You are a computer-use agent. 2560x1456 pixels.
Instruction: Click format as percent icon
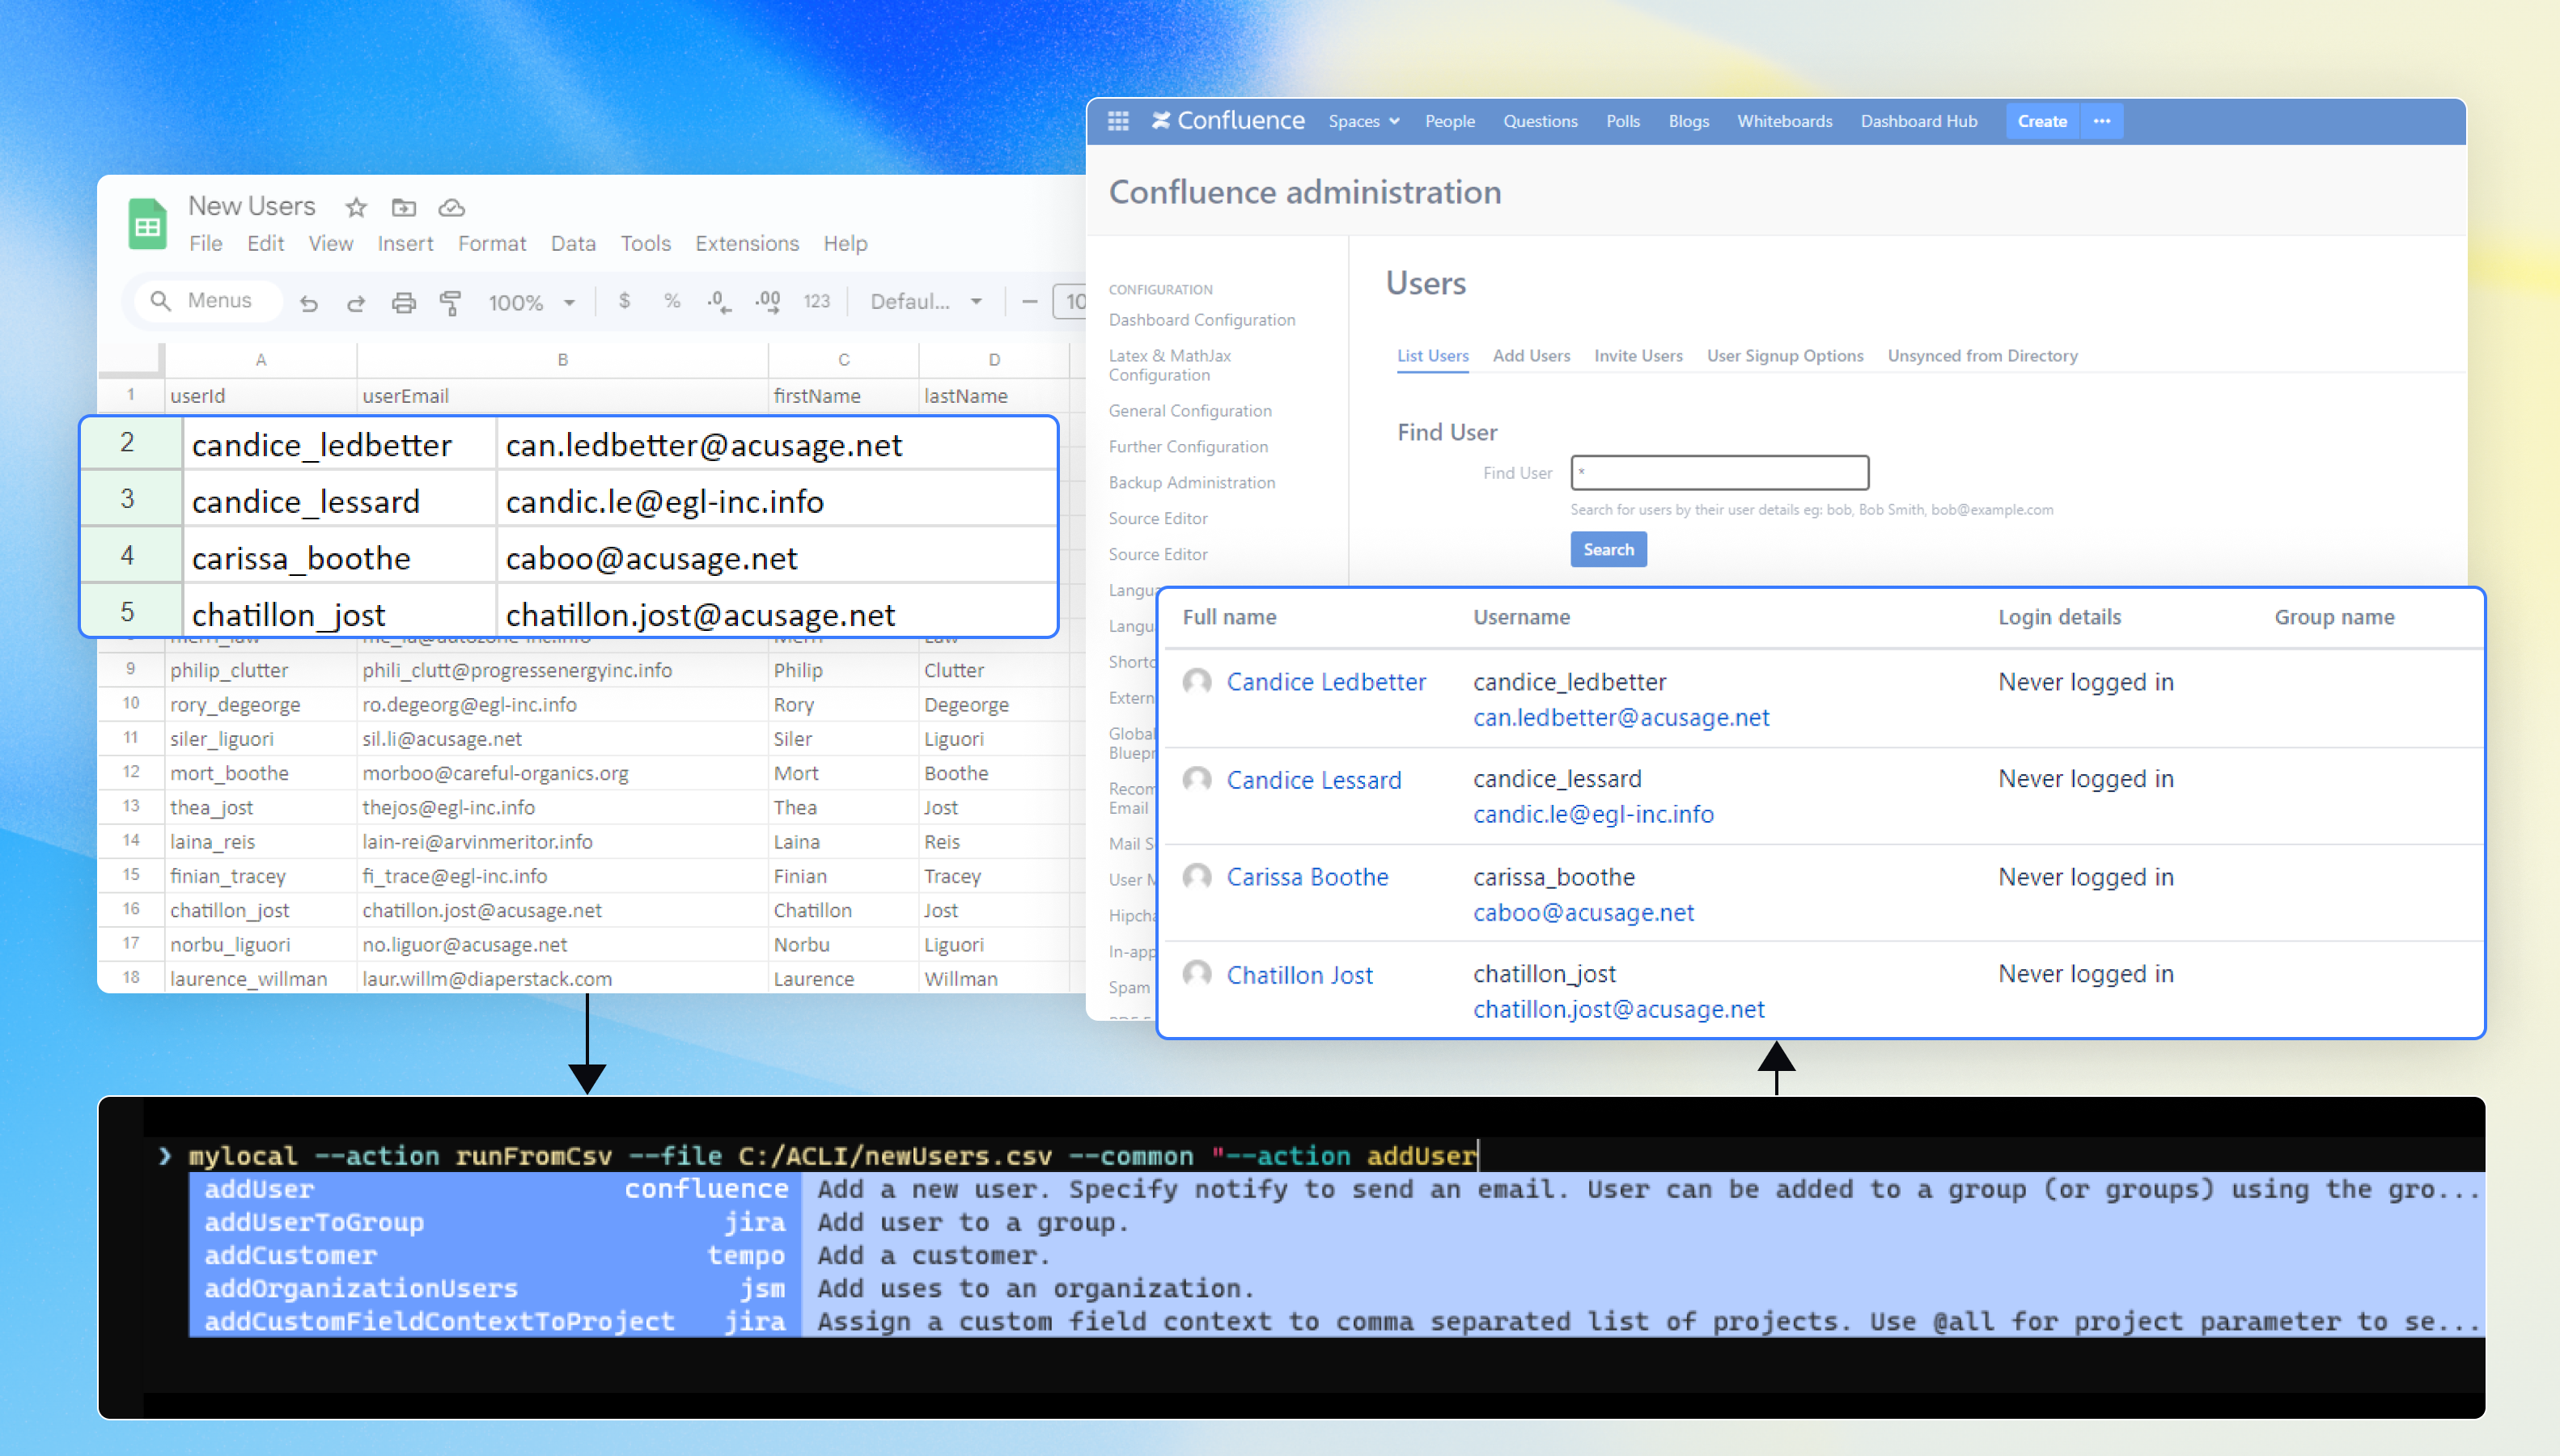672,301
